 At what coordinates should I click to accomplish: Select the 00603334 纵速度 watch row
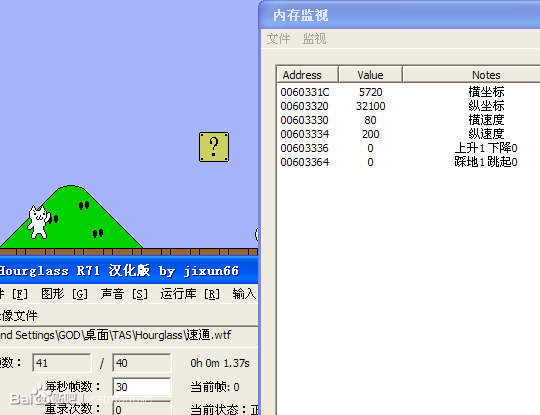408,134
